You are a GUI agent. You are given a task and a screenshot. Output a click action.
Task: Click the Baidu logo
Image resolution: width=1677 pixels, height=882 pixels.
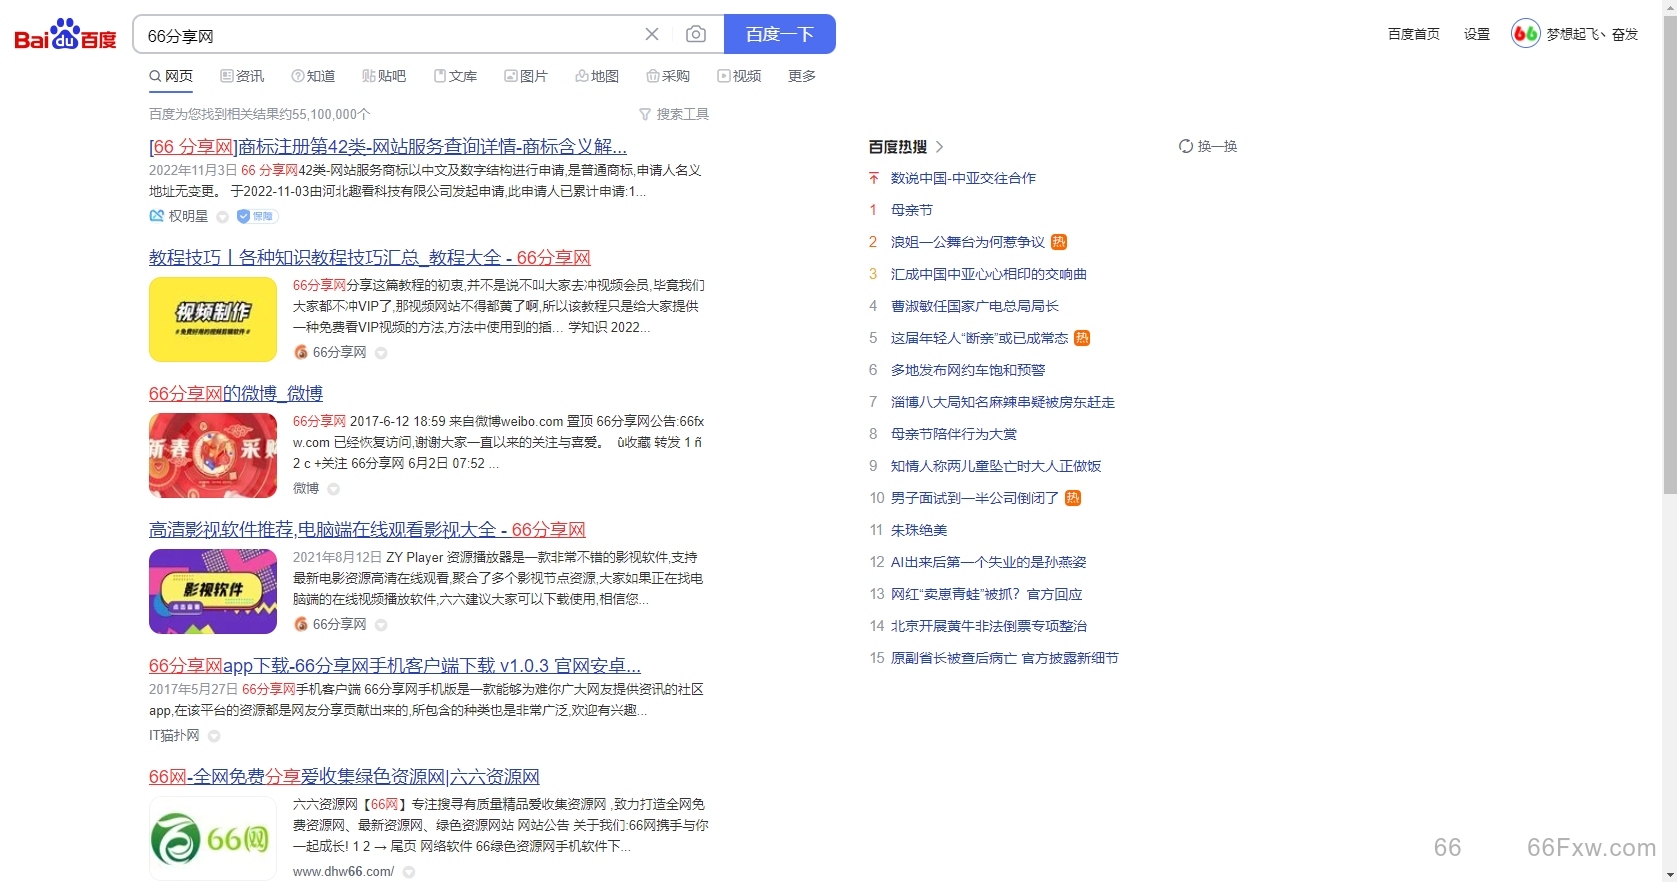[65, 35]
